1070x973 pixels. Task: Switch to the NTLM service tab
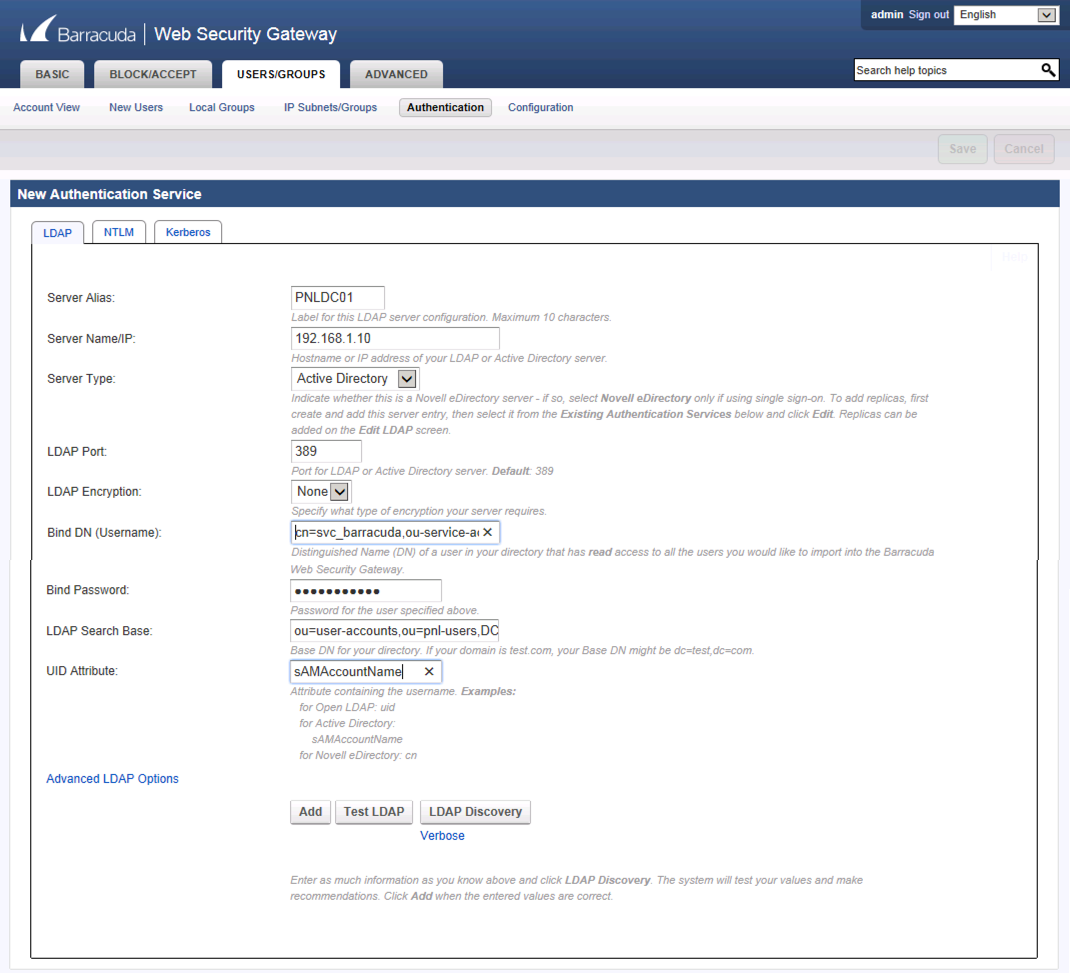(119, 232)
